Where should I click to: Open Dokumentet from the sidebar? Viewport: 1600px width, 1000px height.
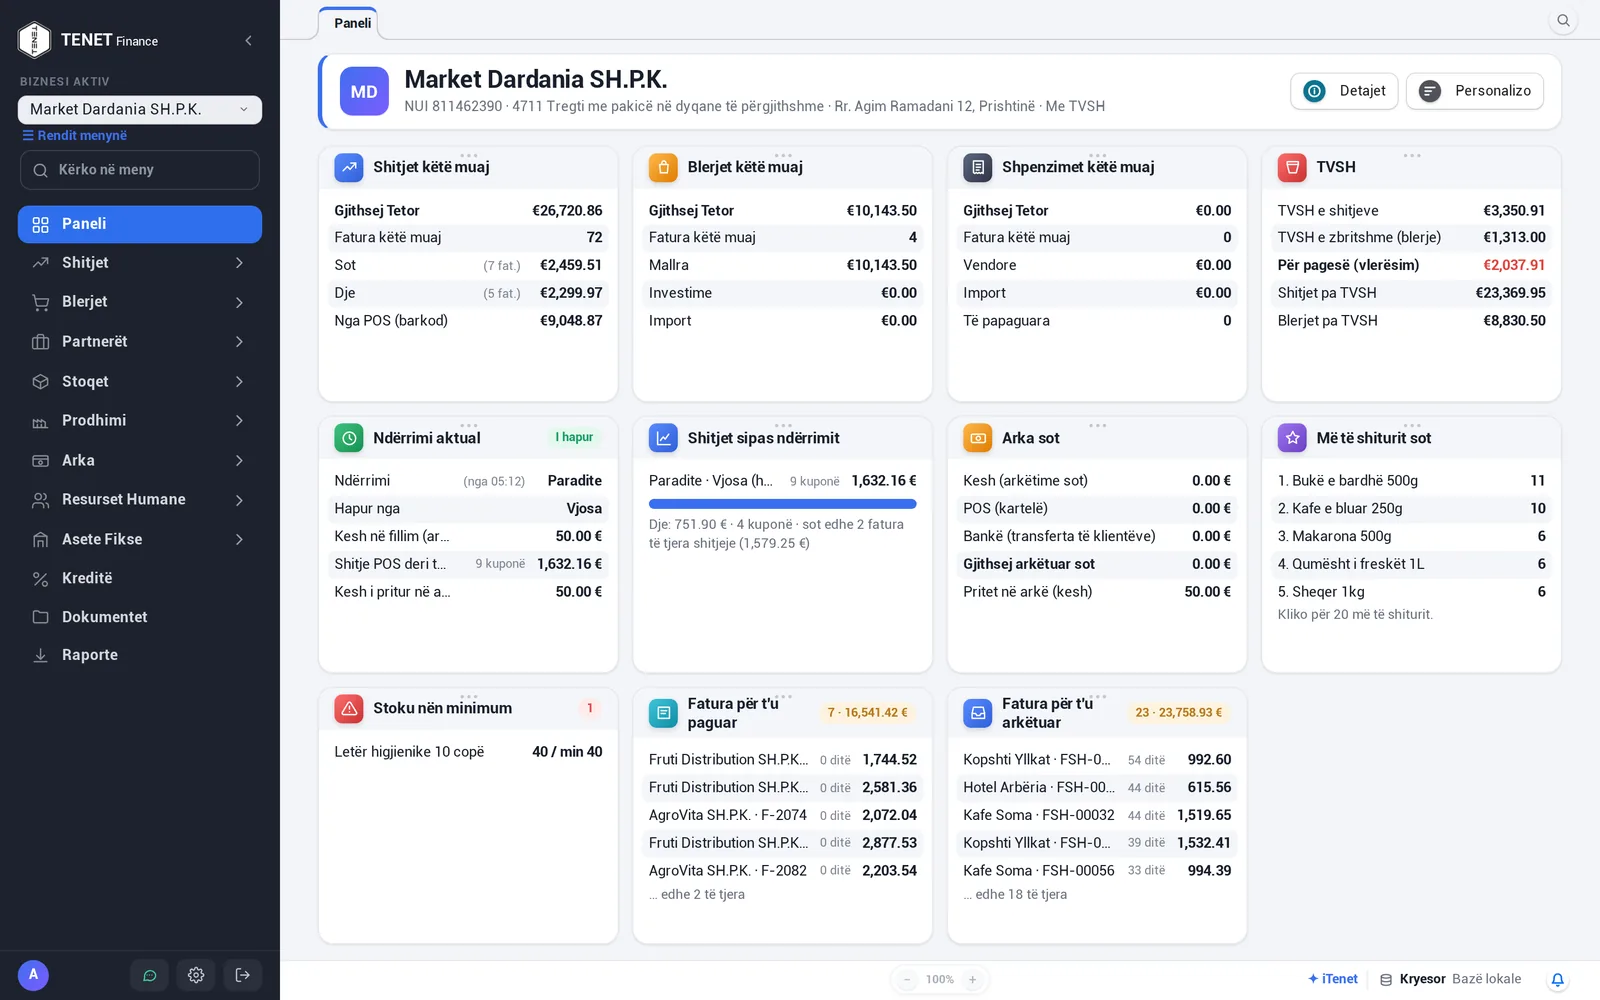[x=140, y=617]
